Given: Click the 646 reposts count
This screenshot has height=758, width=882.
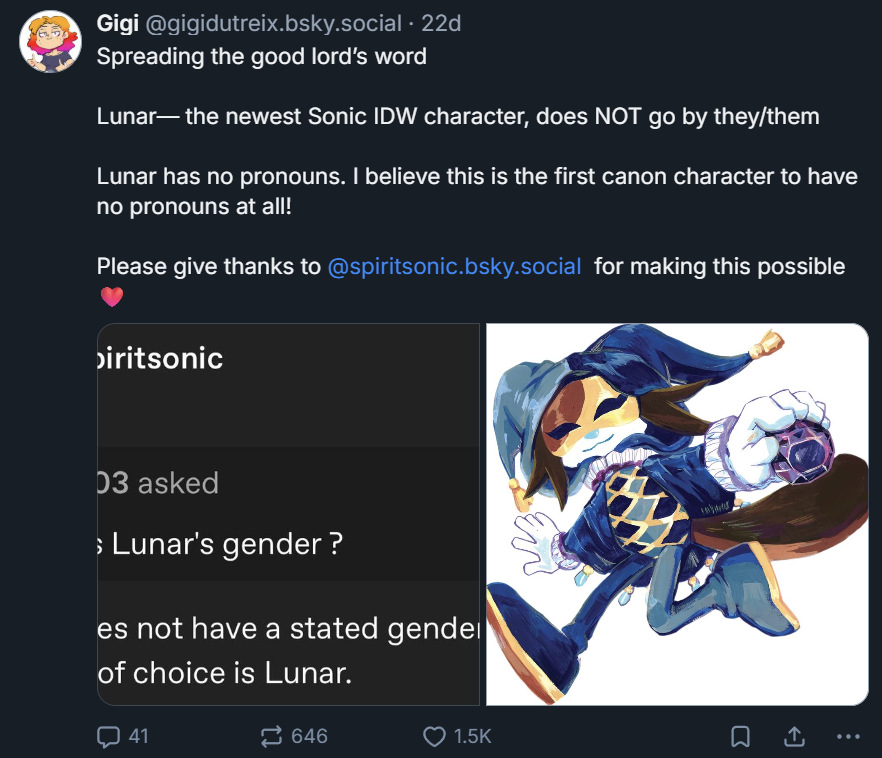Looking at the screenshot, I should [x=309, y=737].
